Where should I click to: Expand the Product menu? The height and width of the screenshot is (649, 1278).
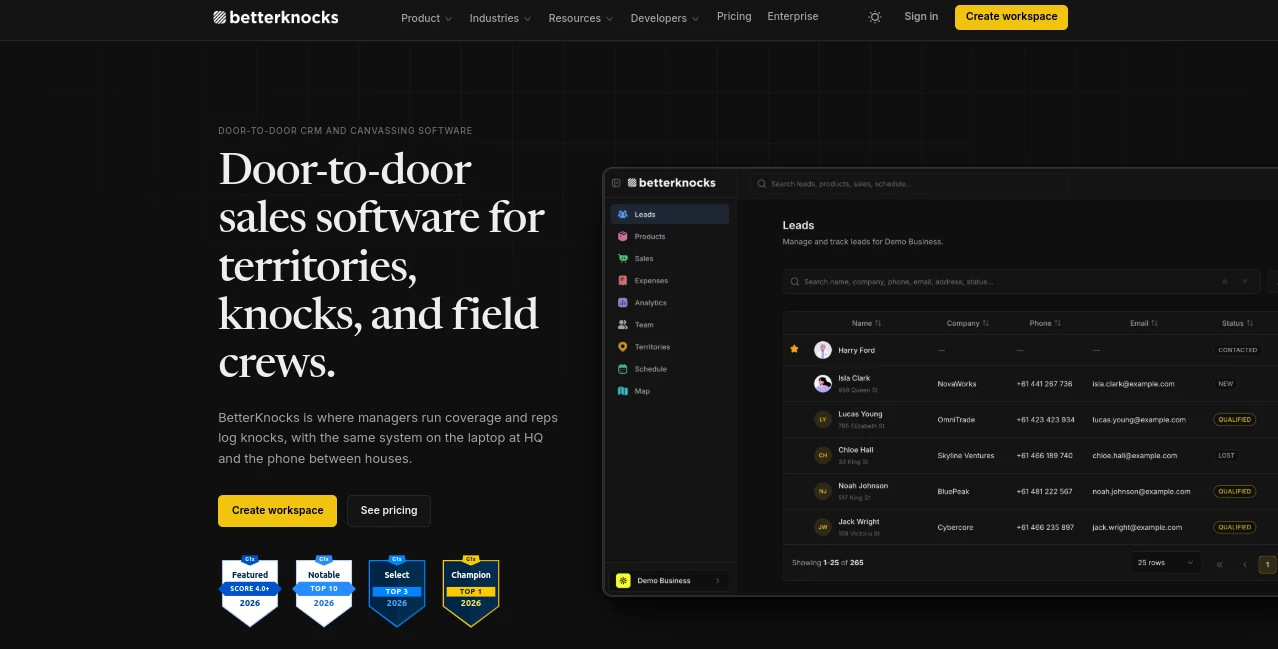pyautogui.click(x=426, y=18)
